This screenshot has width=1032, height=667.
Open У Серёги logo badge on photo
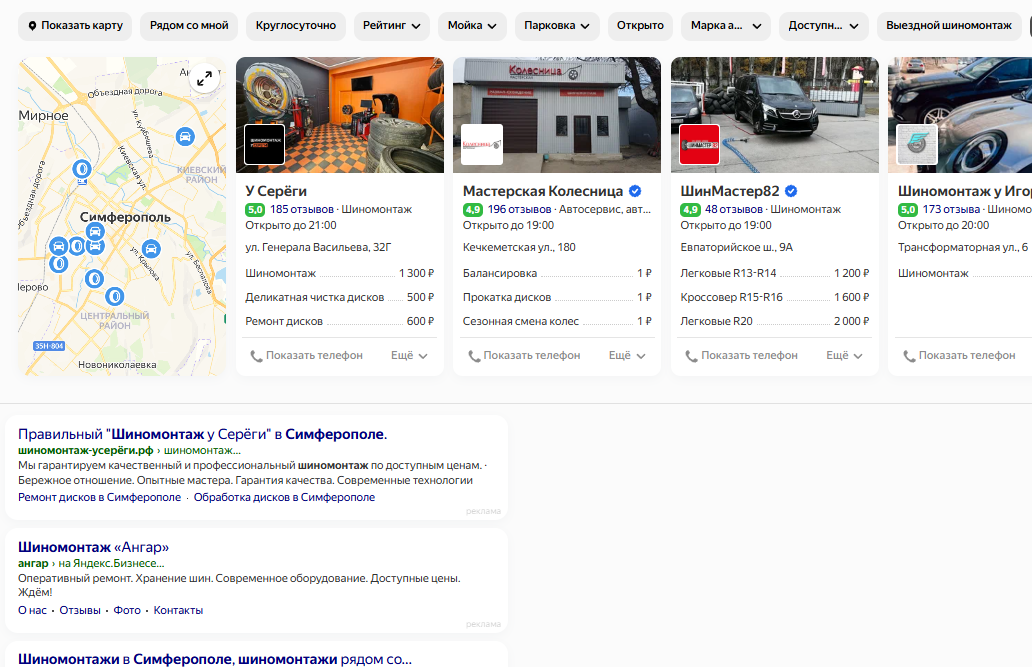tap(265, 144)
